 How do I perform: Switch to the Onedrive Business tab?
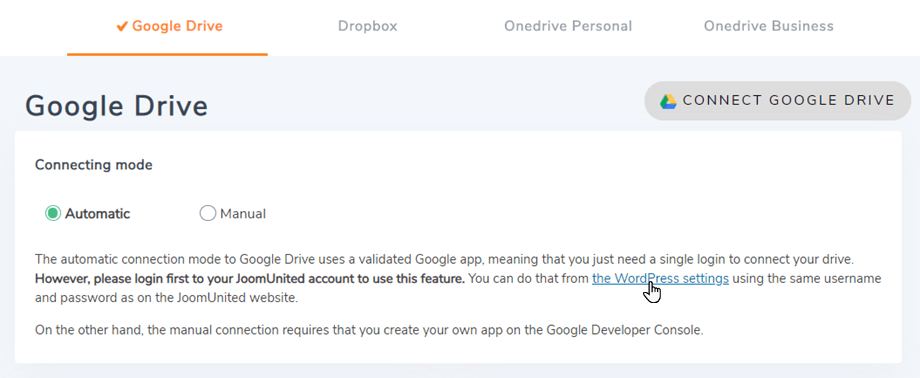(769, 26)
